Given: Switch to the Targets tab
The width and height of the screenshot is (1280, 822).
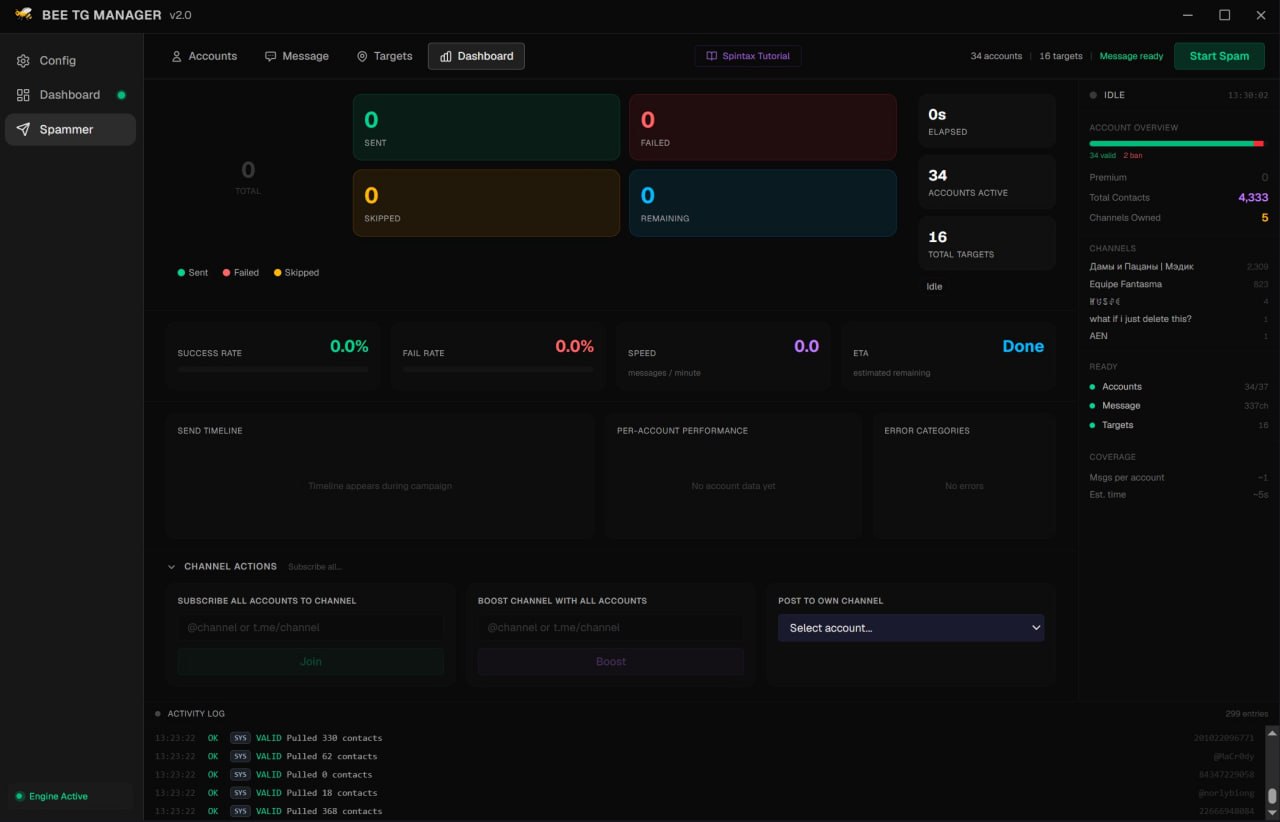Looking at the screenshot, I should click(x=384, y=56).
